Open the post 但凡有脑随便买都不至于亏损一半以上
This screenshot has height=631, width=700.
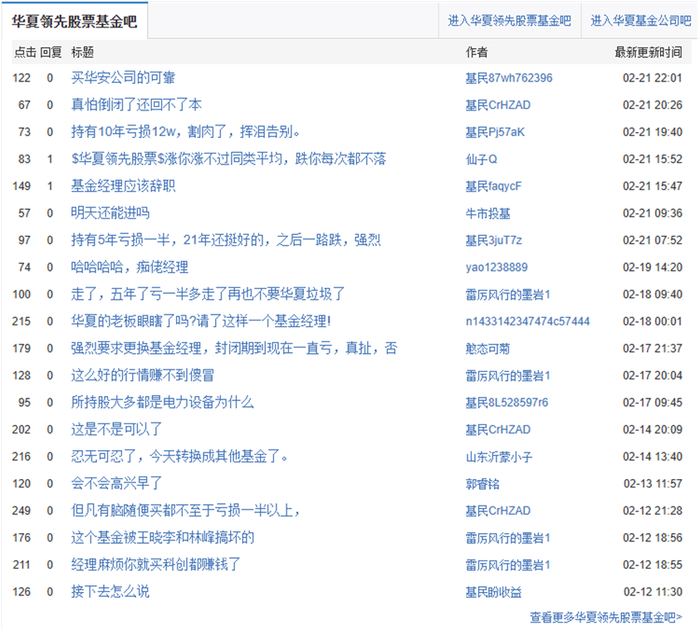coord(185,510)
